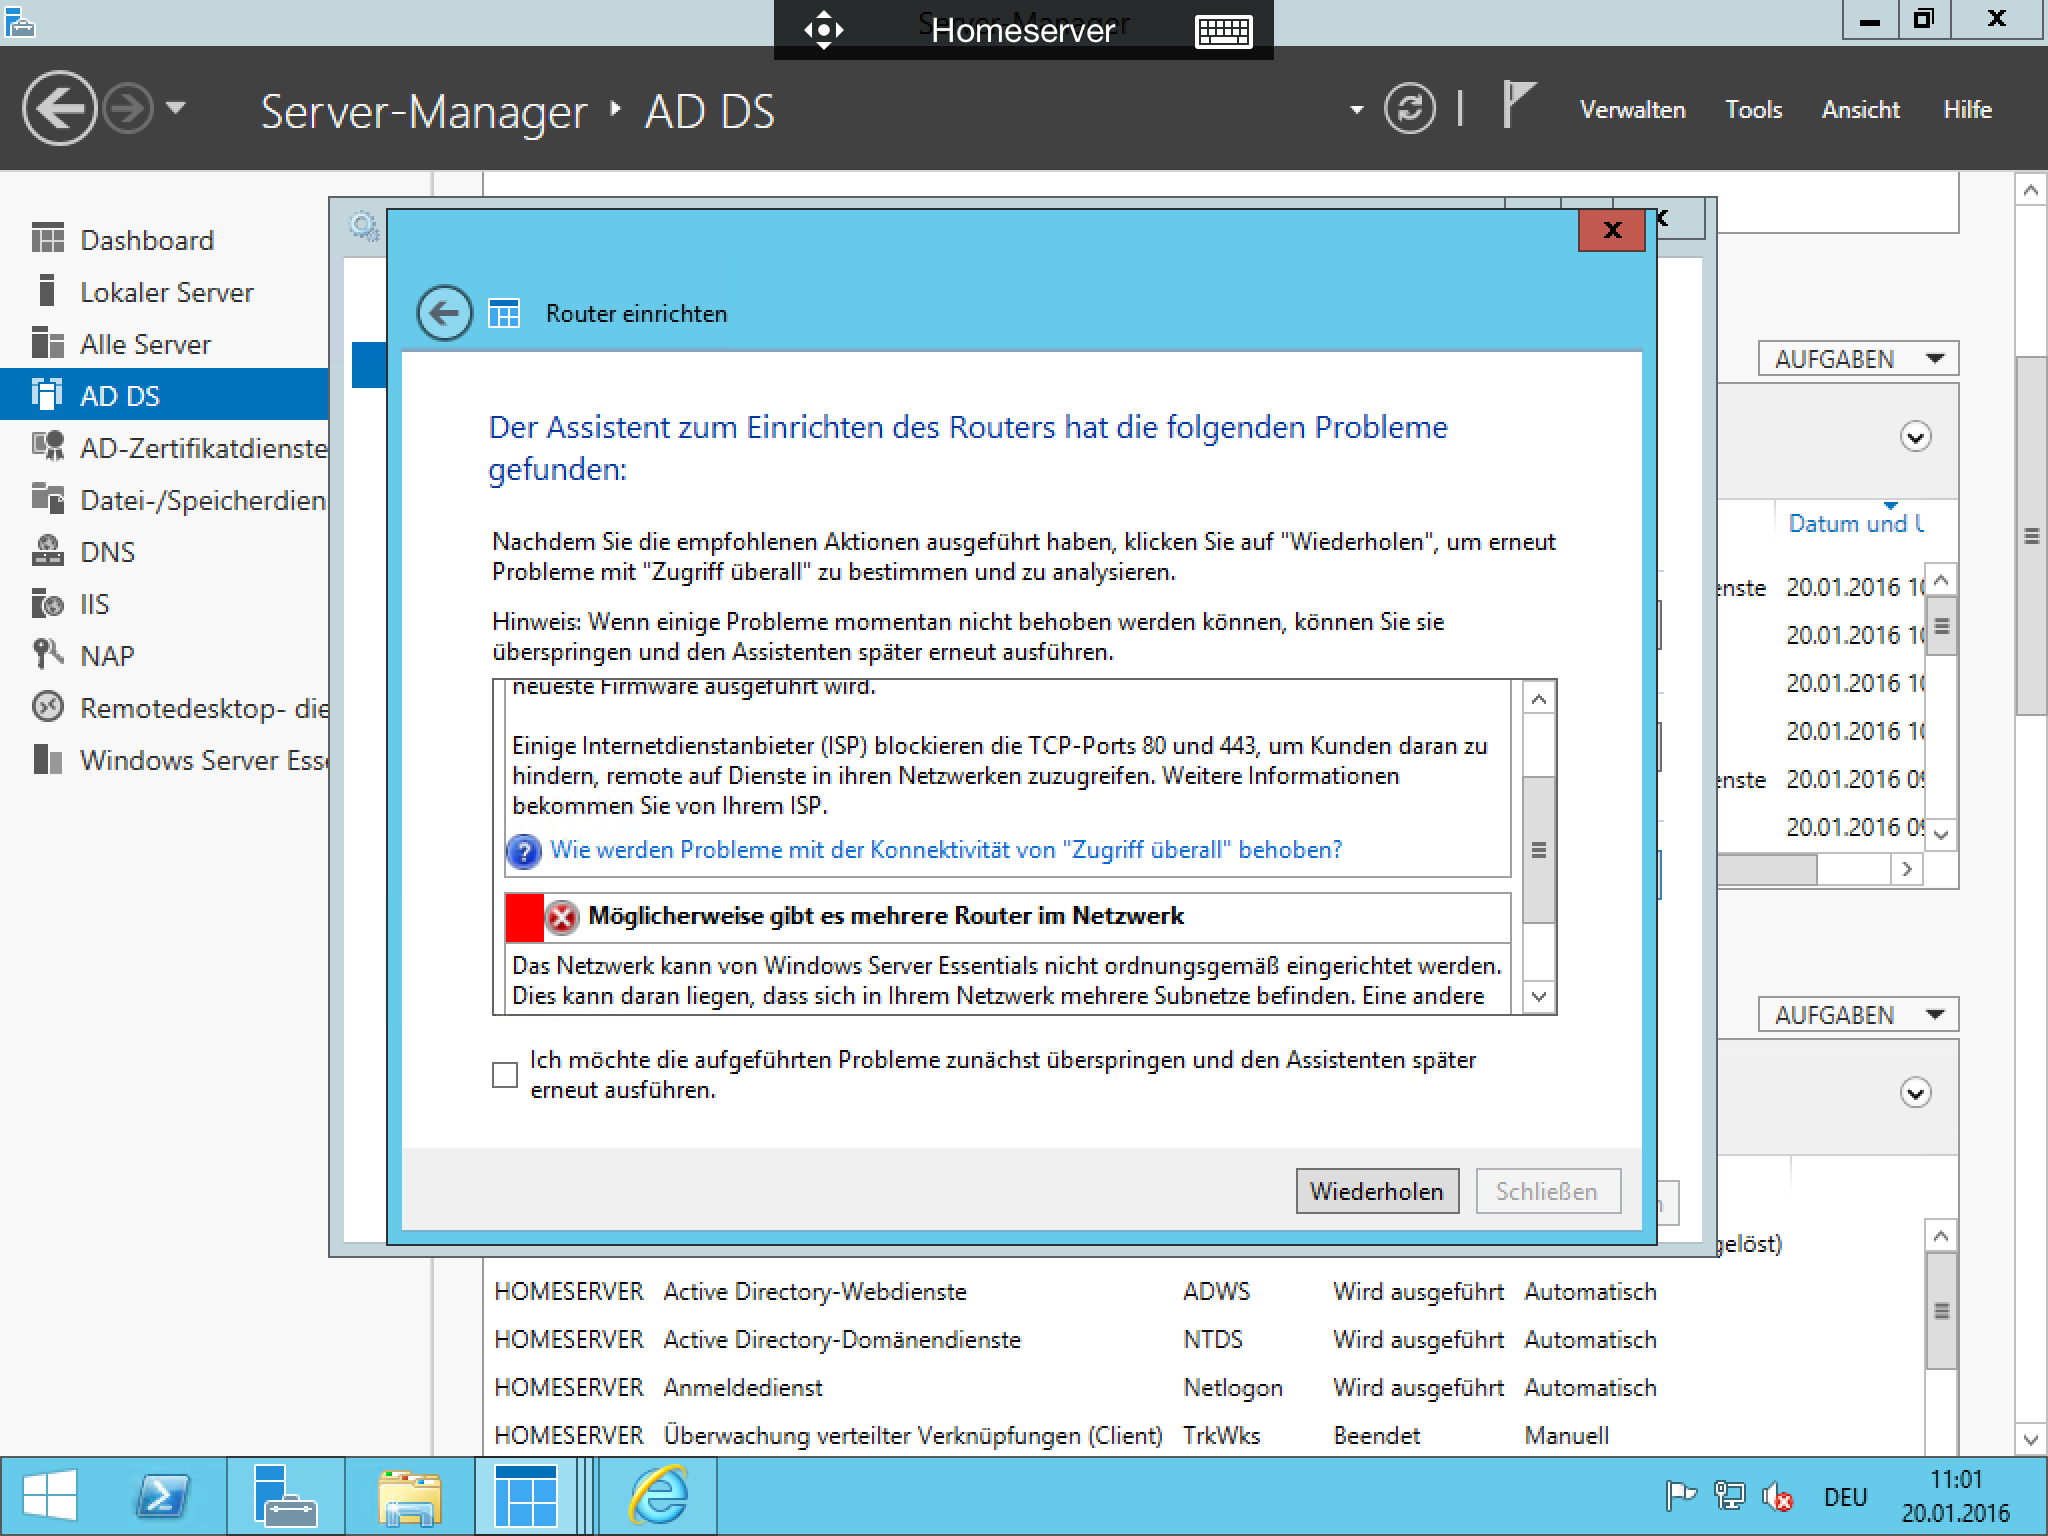Click the network tray icon
2048x1536 pixels.
tap(1730, 1496)
